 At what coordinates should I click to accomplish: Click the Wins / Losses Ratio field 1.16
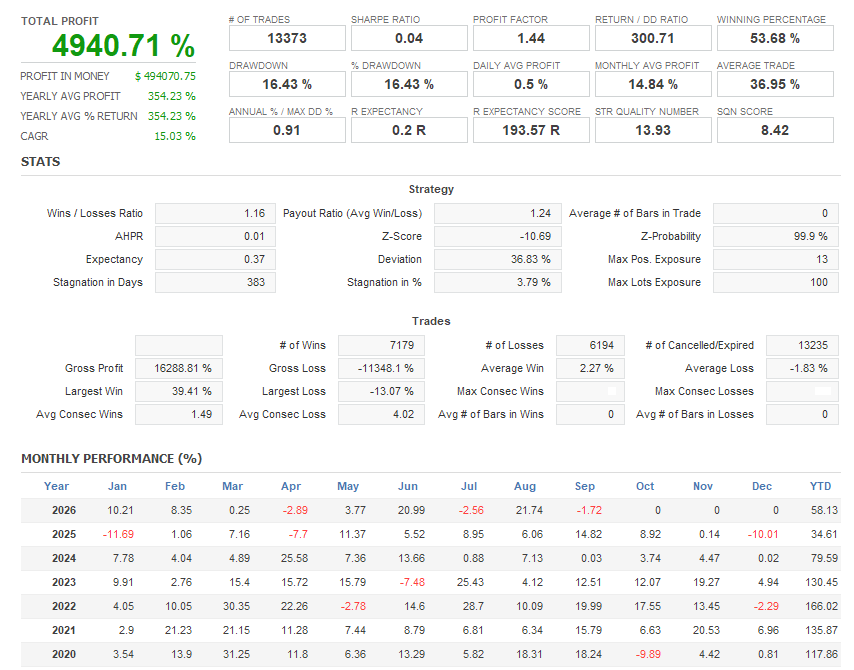coord(215,214)
